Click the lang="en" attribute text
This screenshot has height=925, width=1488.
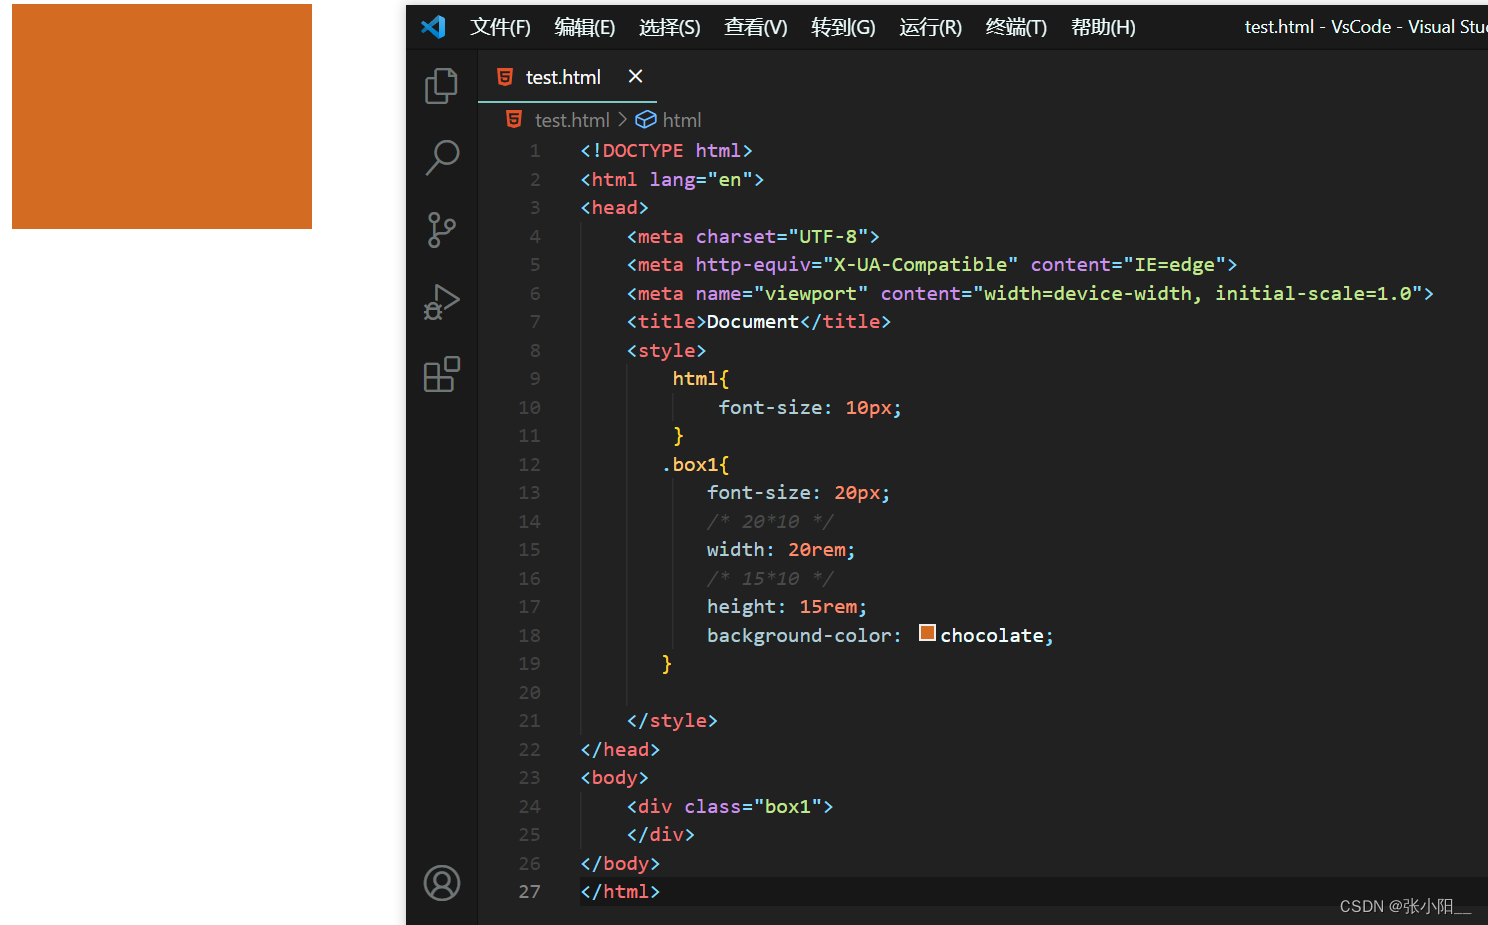coord(701,179)
